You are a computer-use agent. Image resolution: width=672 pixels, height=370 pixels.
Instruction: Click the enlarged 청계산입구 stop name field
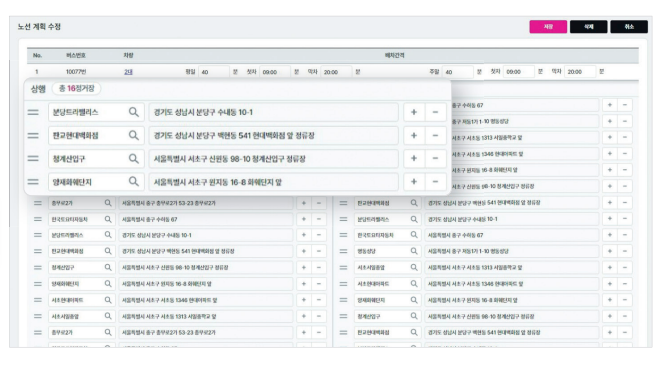tap(96, 159)
